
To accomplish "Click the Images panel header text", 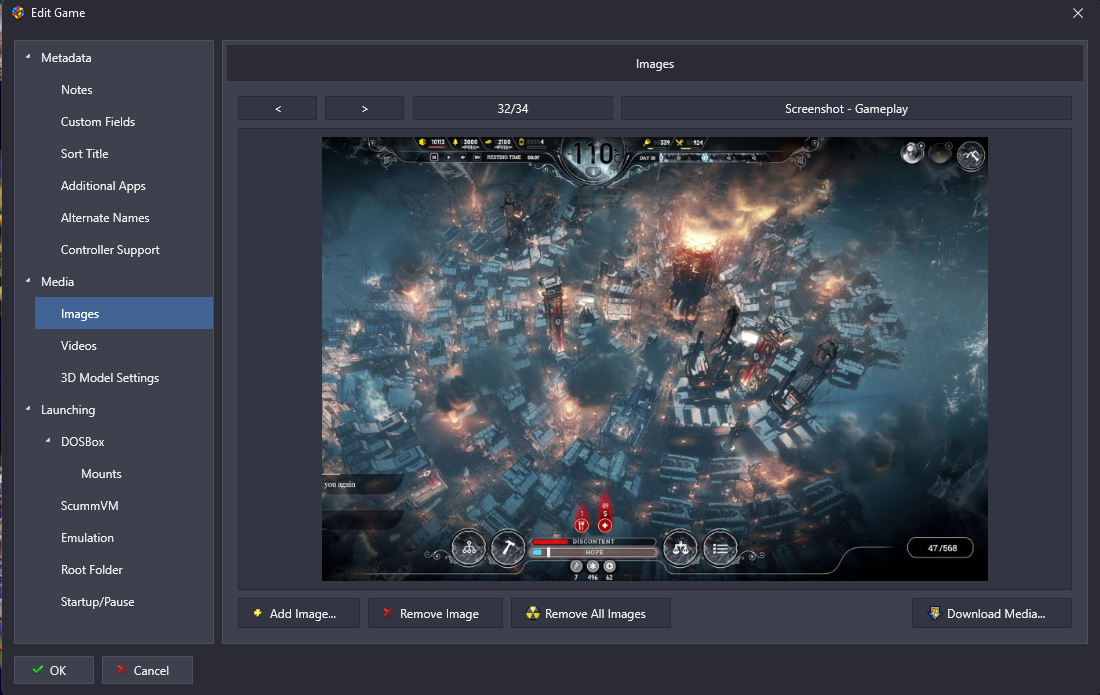I will pos(655,64).
